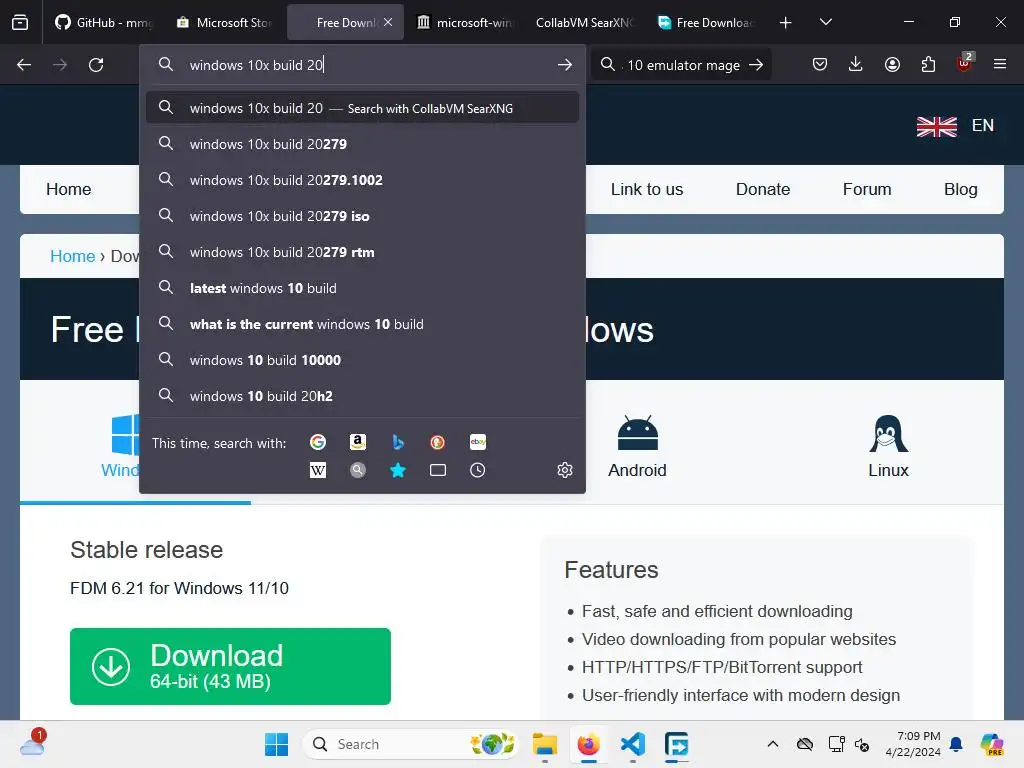Click Home in site navigation
The width and height of the screenshot is (1024, 768).
(x=69, y=189)
